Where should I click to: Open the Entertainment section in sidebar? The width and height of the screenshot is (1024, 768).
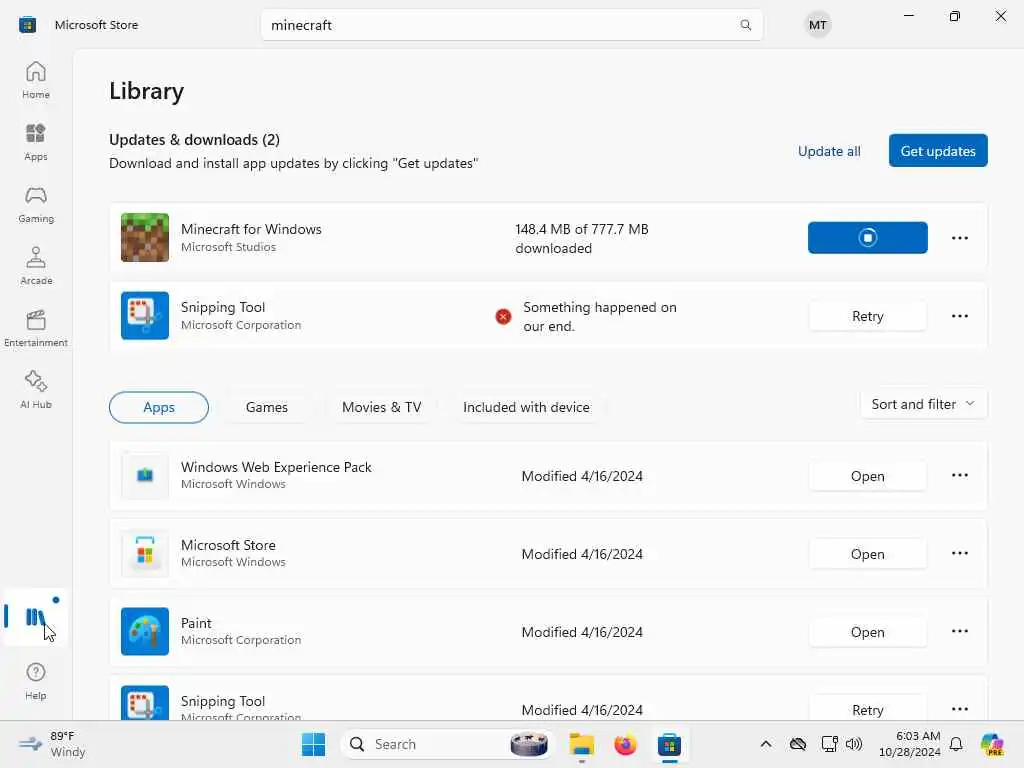[36, 328]
